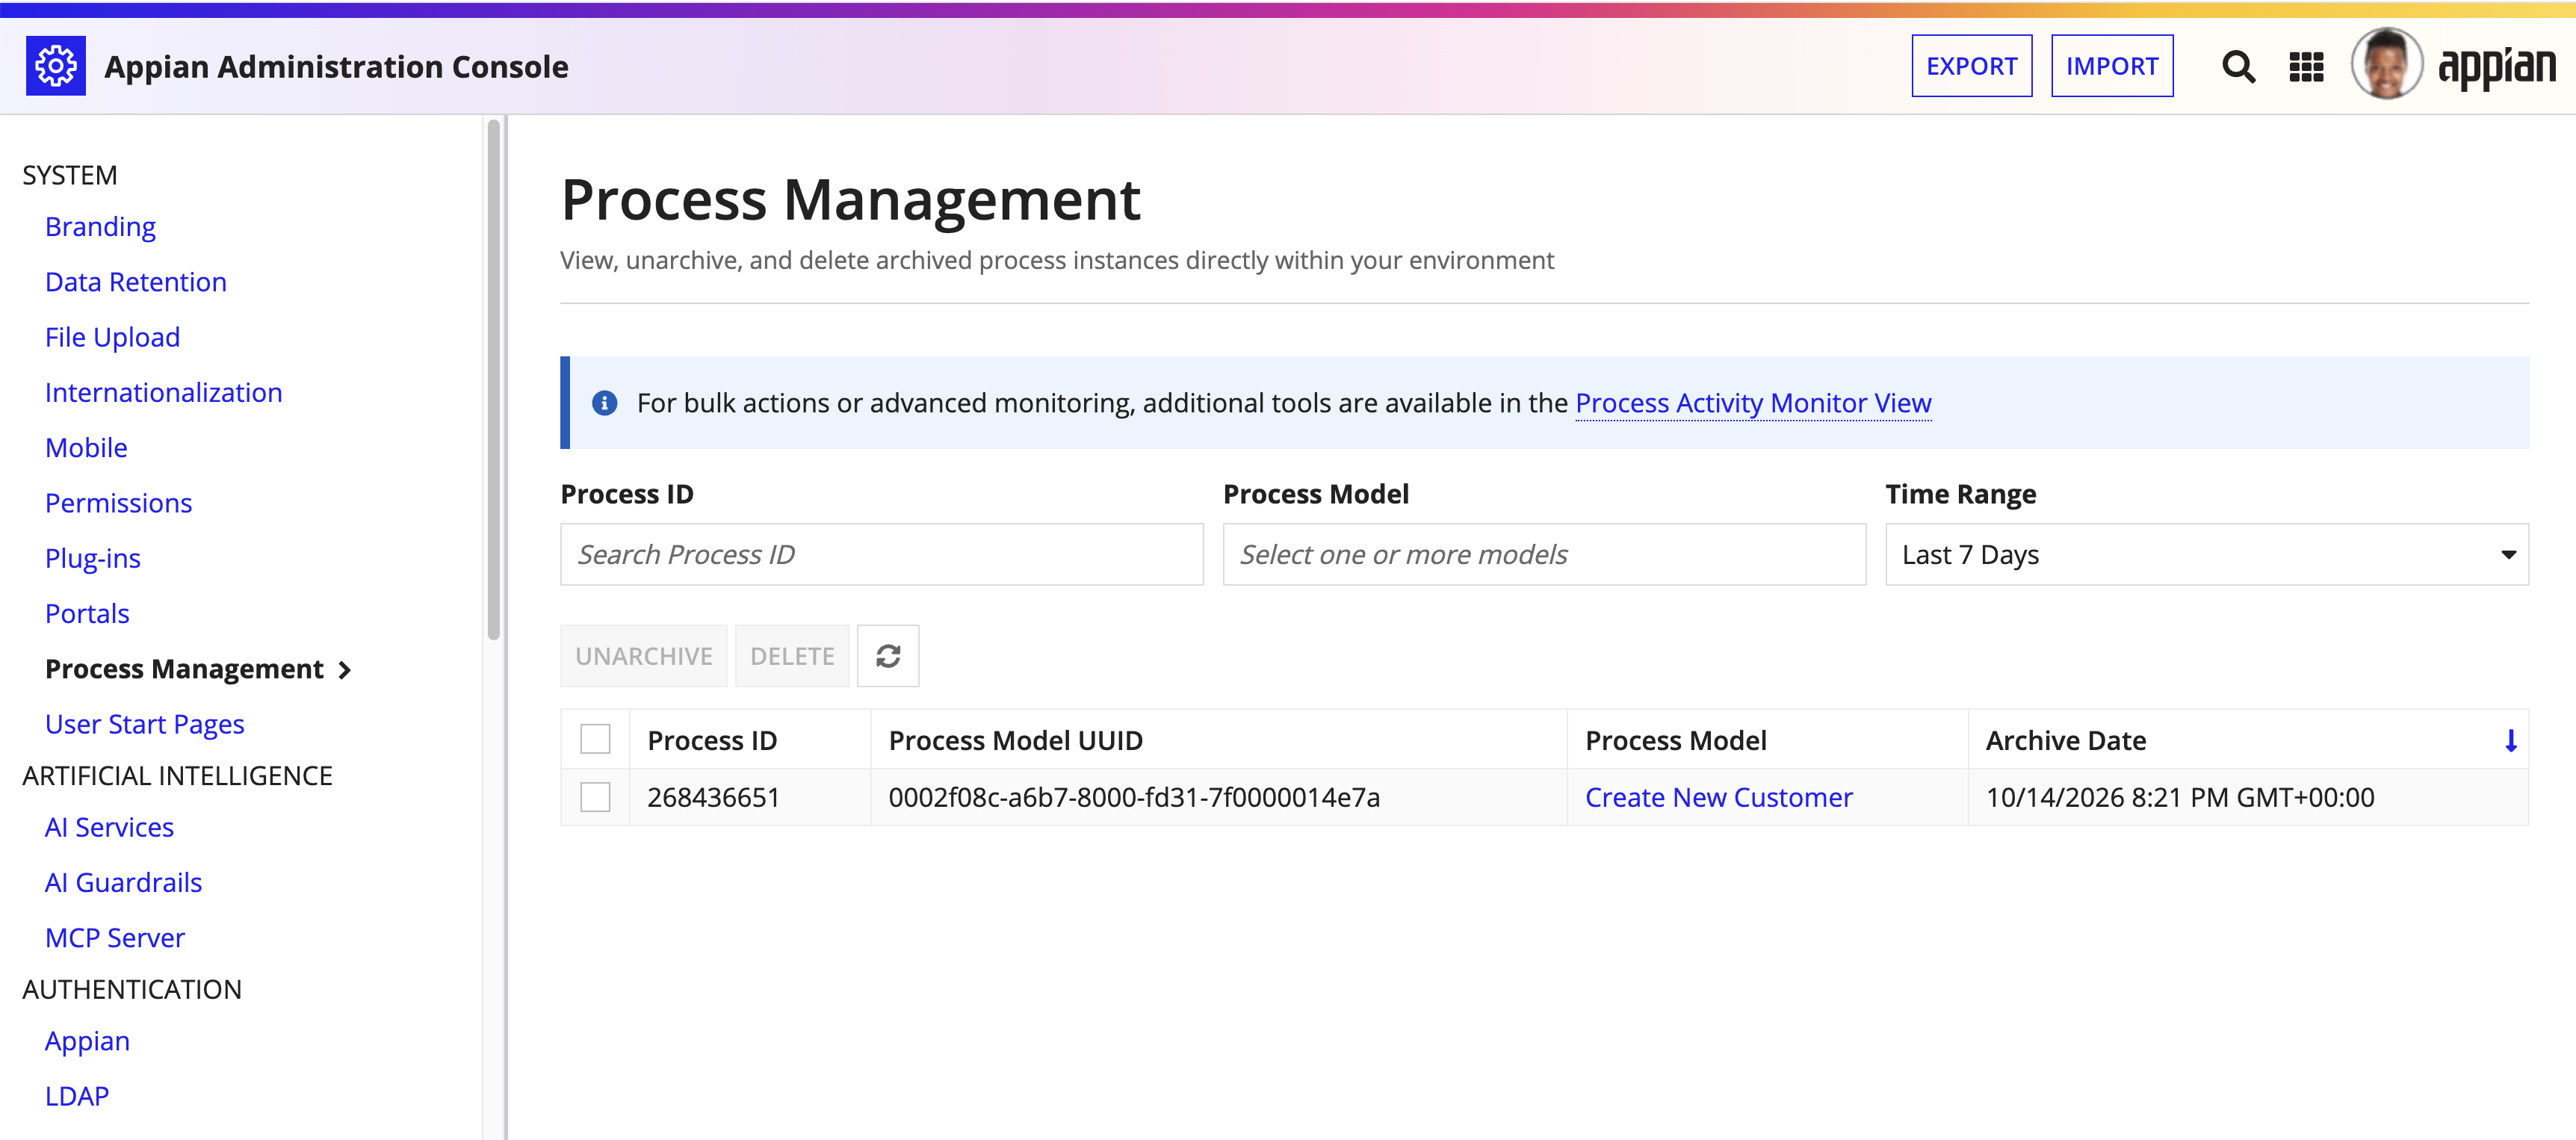The height and width of the screenshot is (1140, 2576).
Task: Focus the Search Process ID field
Action: (x=881, y=555)
